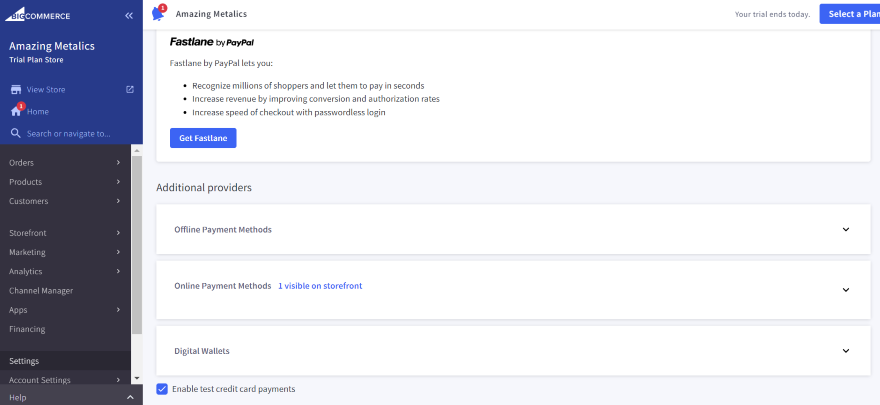Expand the Orders menu chevron
Image resolution: width=880 pixels, height=405 pixels.
[118, 163]
